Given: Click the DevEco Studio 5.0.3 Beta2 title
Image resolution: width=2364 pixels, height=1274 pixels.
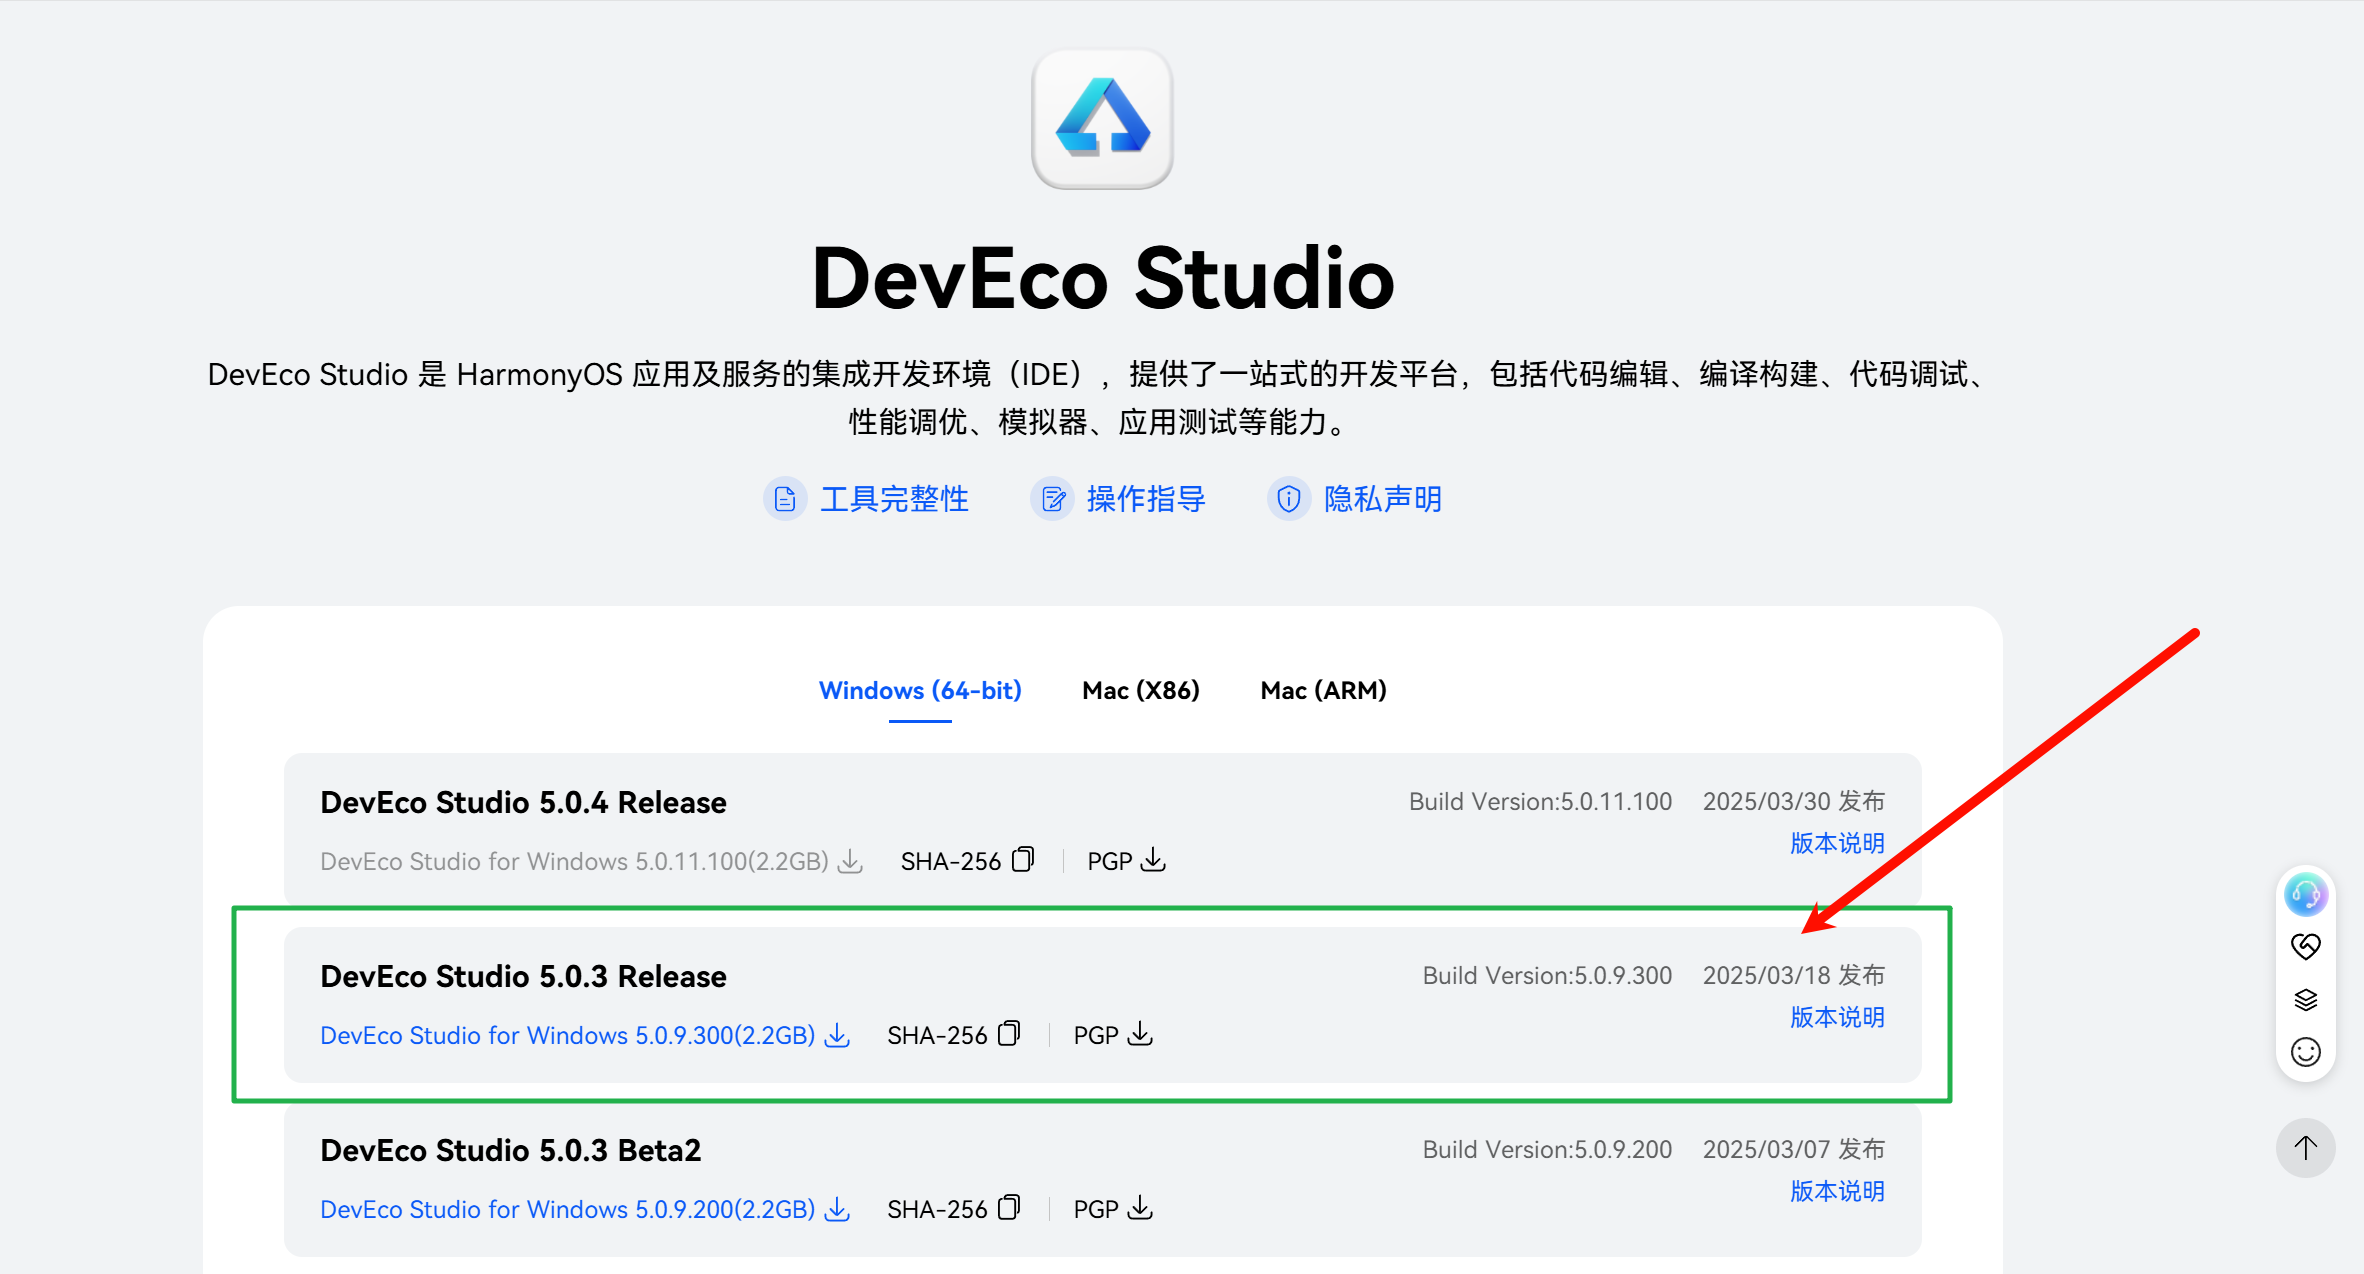Looking at the screenshot, I should pyautogui.click(x=510, y=1150).
